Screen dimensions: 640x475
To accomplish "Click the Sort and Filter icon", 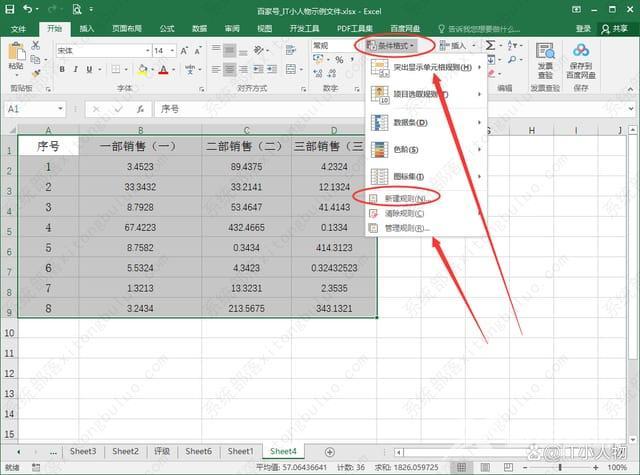I will [x=512, y=45].
